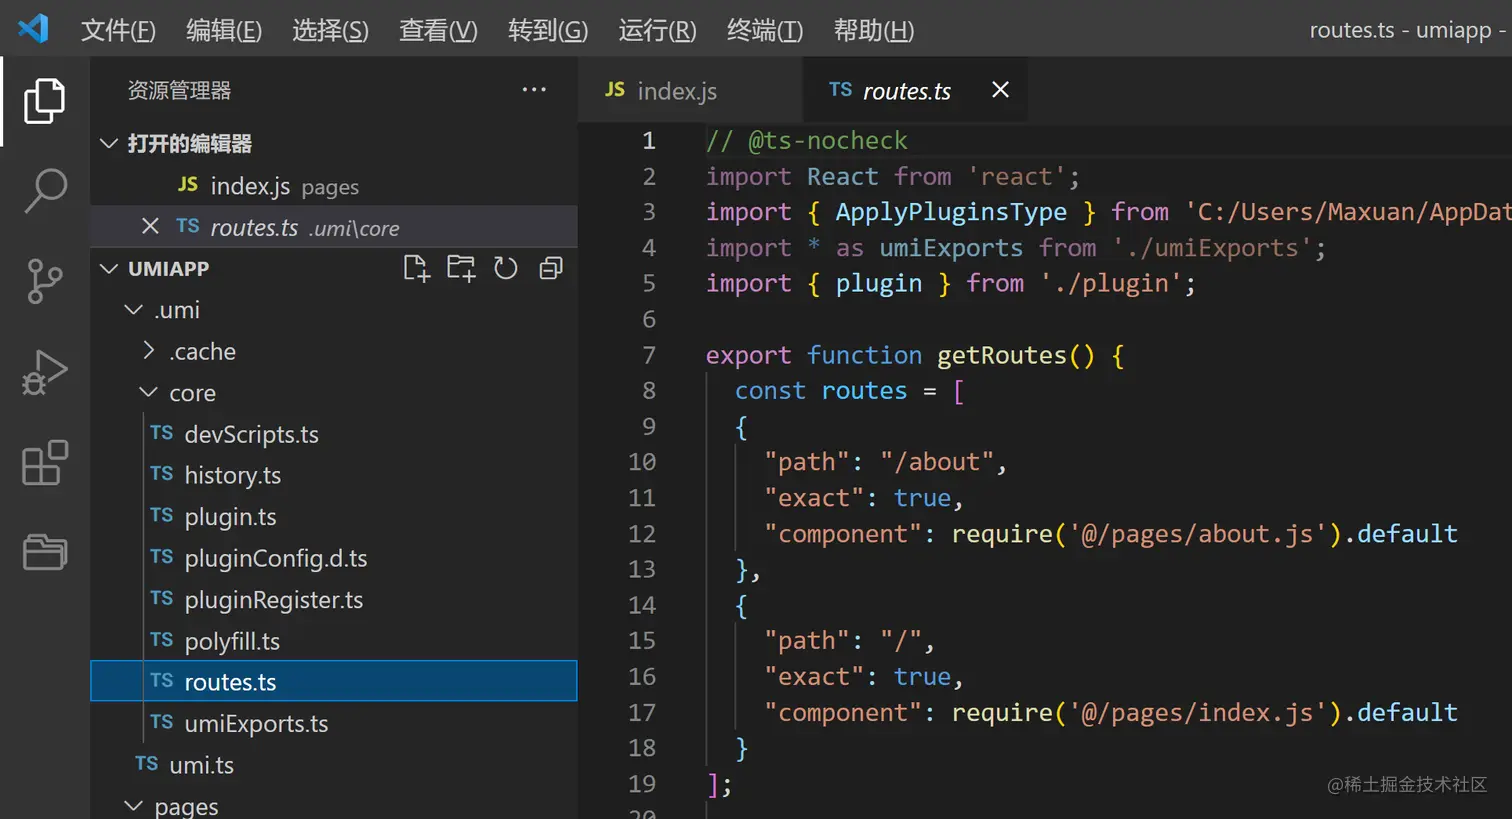Open umi.ts in the file tree
The width and height of the screenshot is (1512, 819).
334,765
